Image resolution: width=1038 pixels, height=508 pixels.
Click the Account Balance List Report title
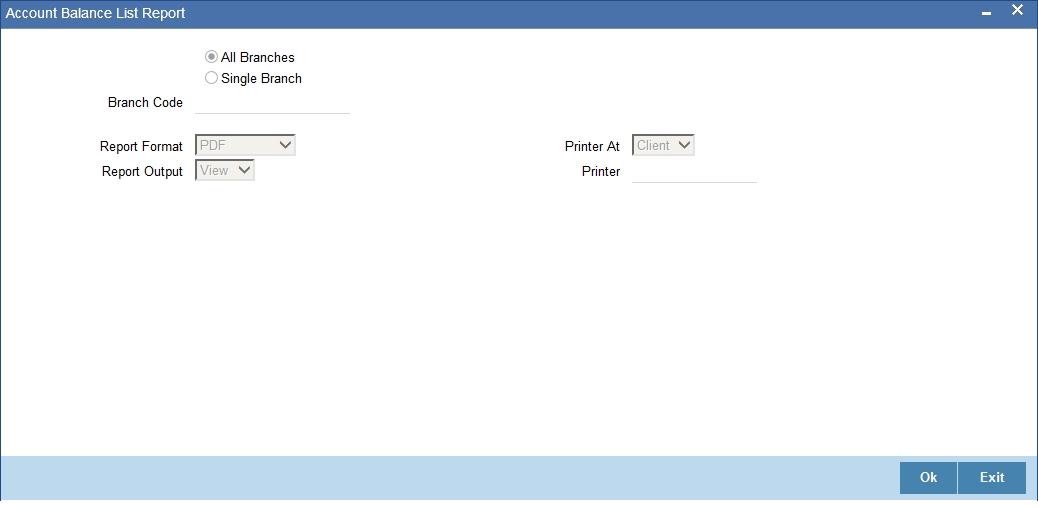click(95, 13)
